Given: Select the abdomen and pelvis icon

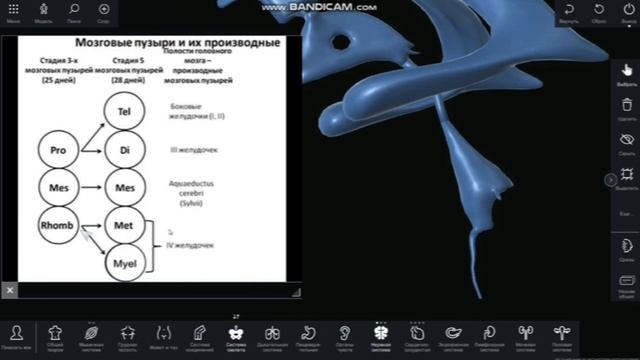Looking at the screenshot, I should 164,333.
